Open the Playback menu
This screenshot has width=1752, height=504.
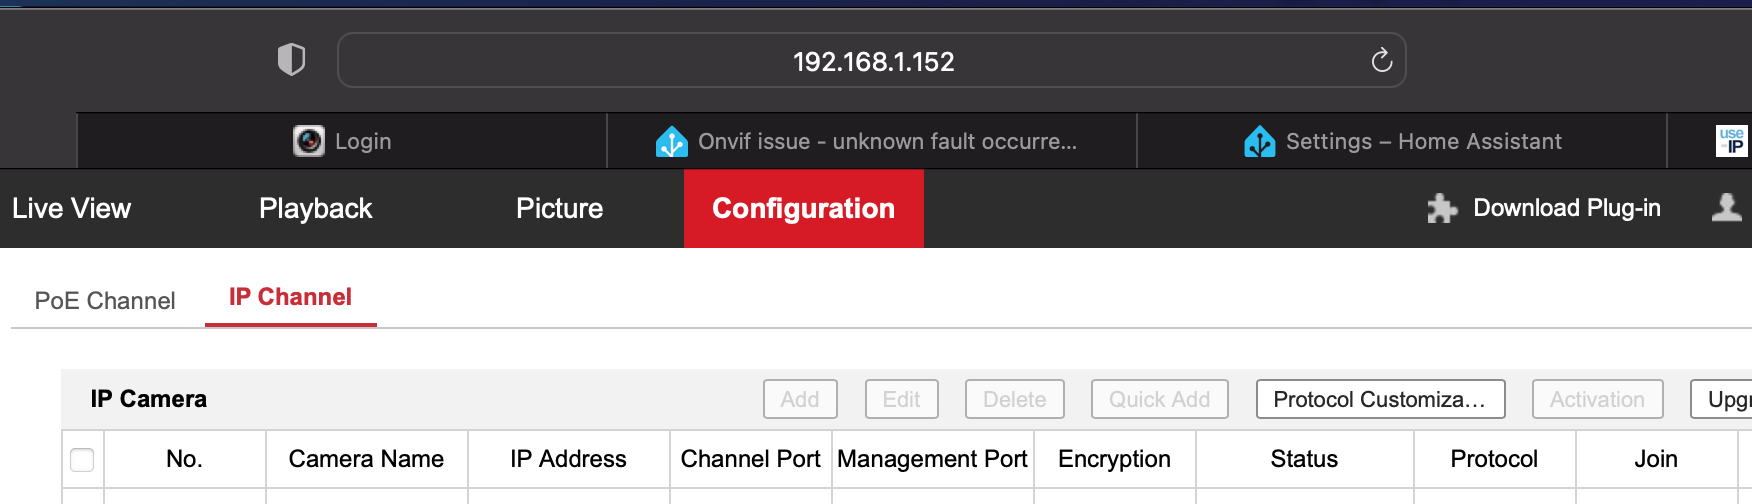coord(316,208)
